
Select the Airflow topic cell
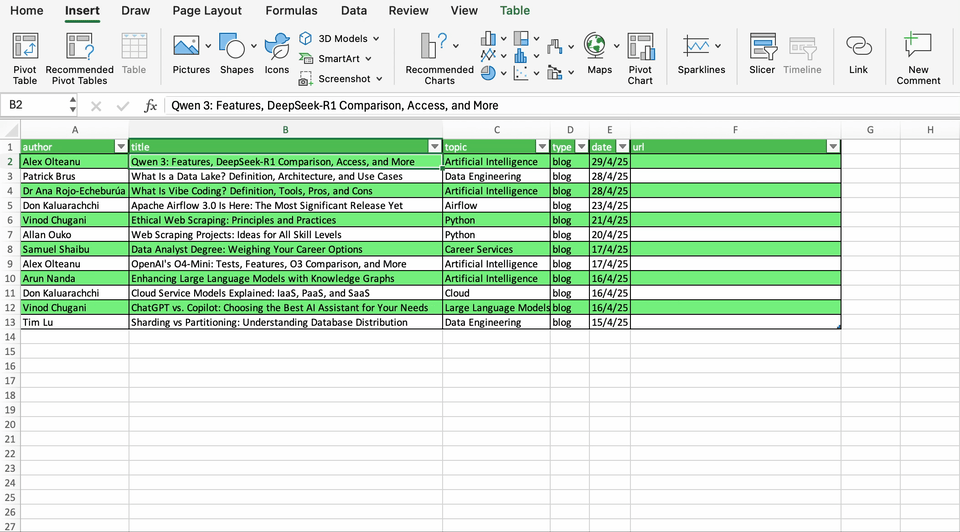[496, 206]
